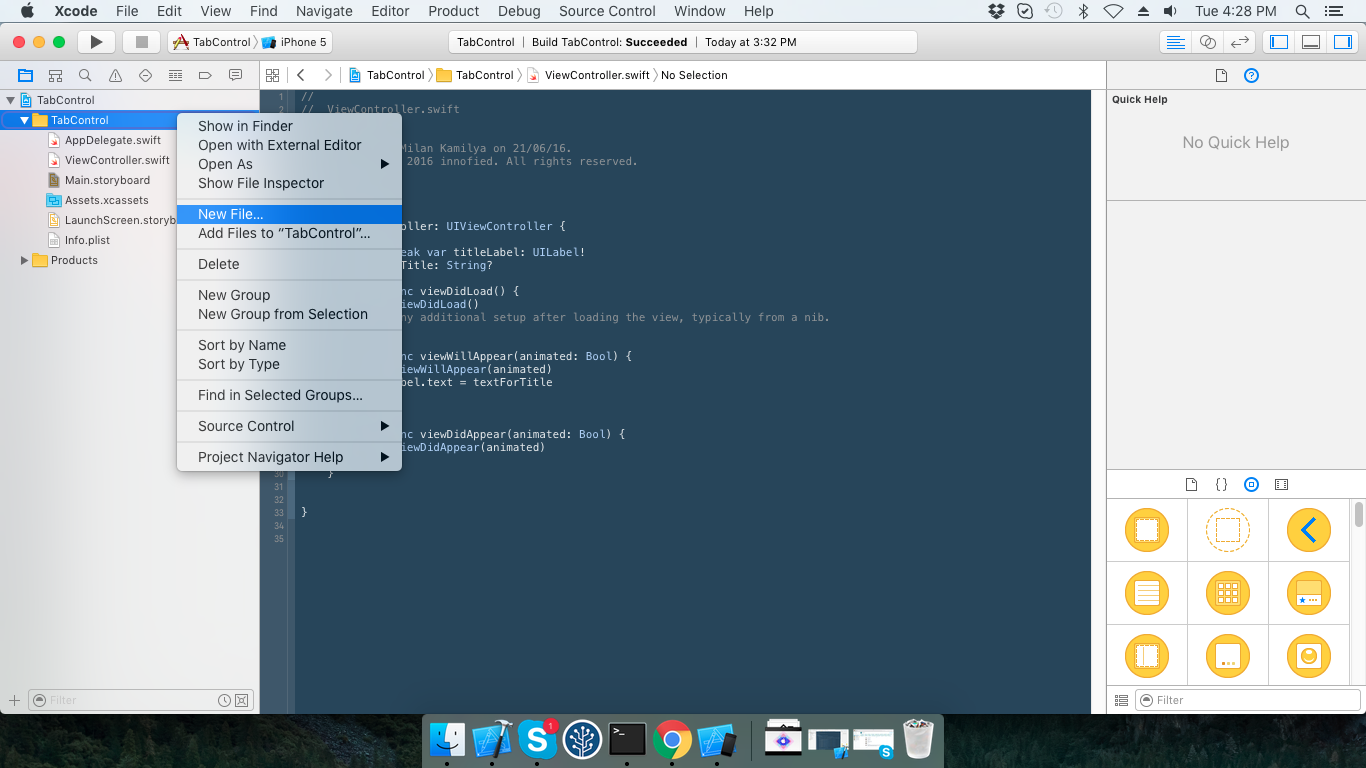This screenshot has width=1366, height=768.
Task: Toggle the recent files filter in navigator
Action: [x=225, y=700]
